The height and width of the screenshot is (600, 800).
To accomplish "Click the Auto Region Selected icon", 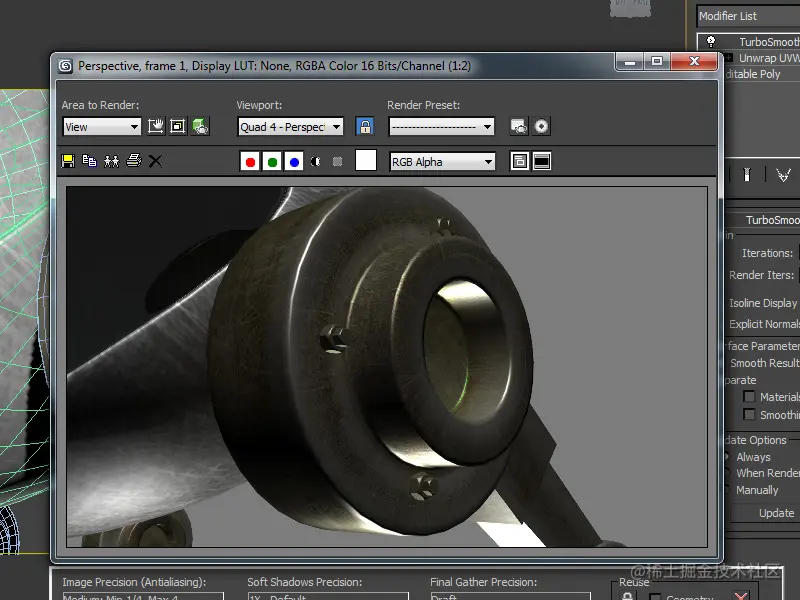I will click(178, 127).
